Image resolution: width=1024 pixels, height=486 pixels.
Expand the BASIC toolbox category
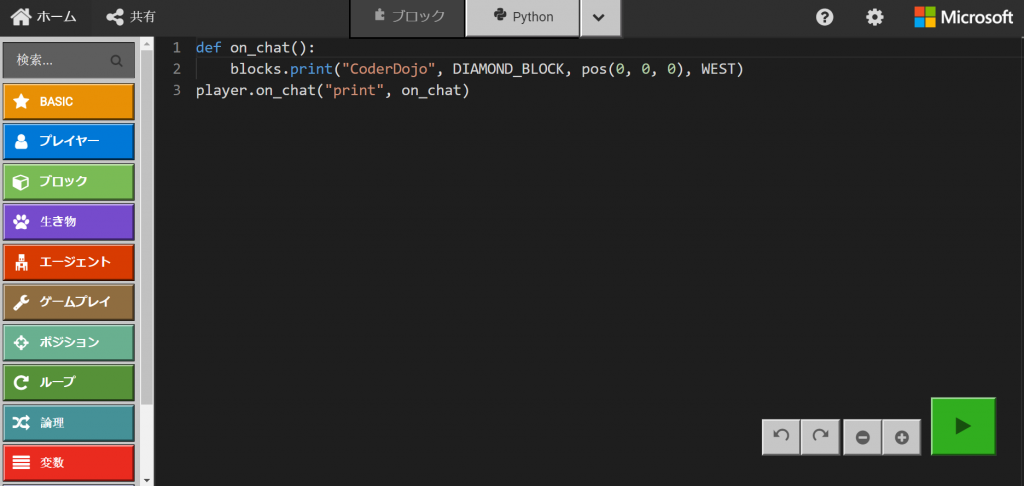coord(69,101)
